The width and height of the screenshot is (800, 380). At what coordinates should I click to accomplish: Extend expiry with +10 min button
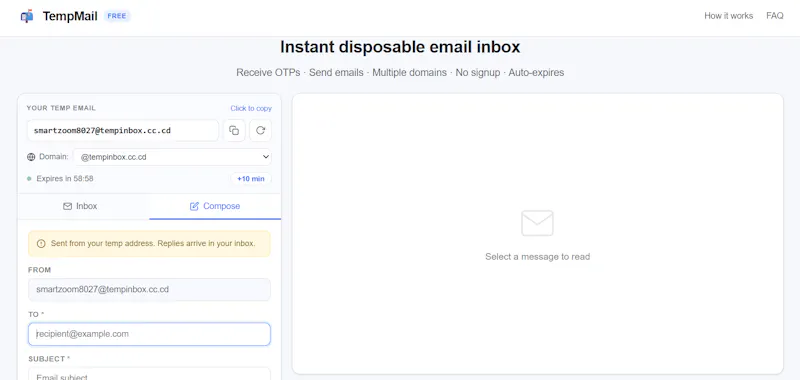click(x=251, y=179)
